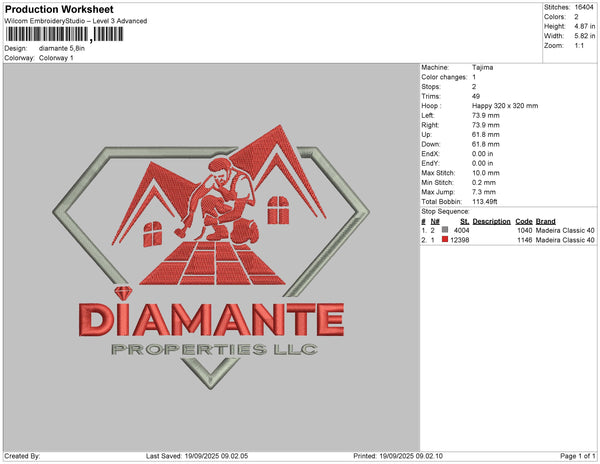This screenshot has height=464, width=600.
Task: Click the 'Code' column header
Action: tap(523, 221)
